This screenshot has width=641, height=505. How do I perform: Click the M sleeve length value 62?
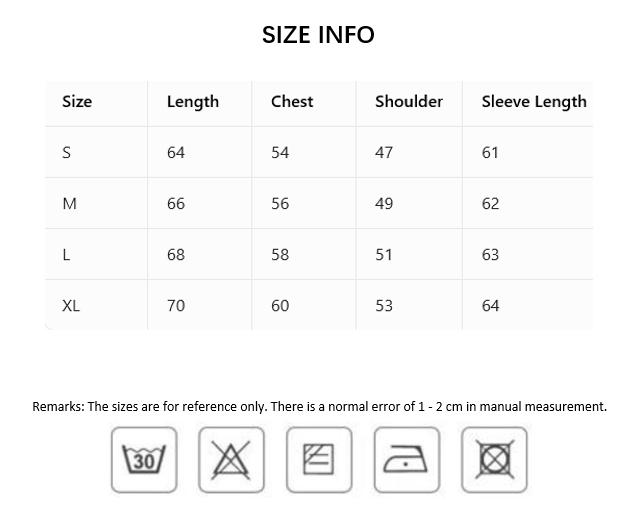pyautogui.click(x=490, y=204)
